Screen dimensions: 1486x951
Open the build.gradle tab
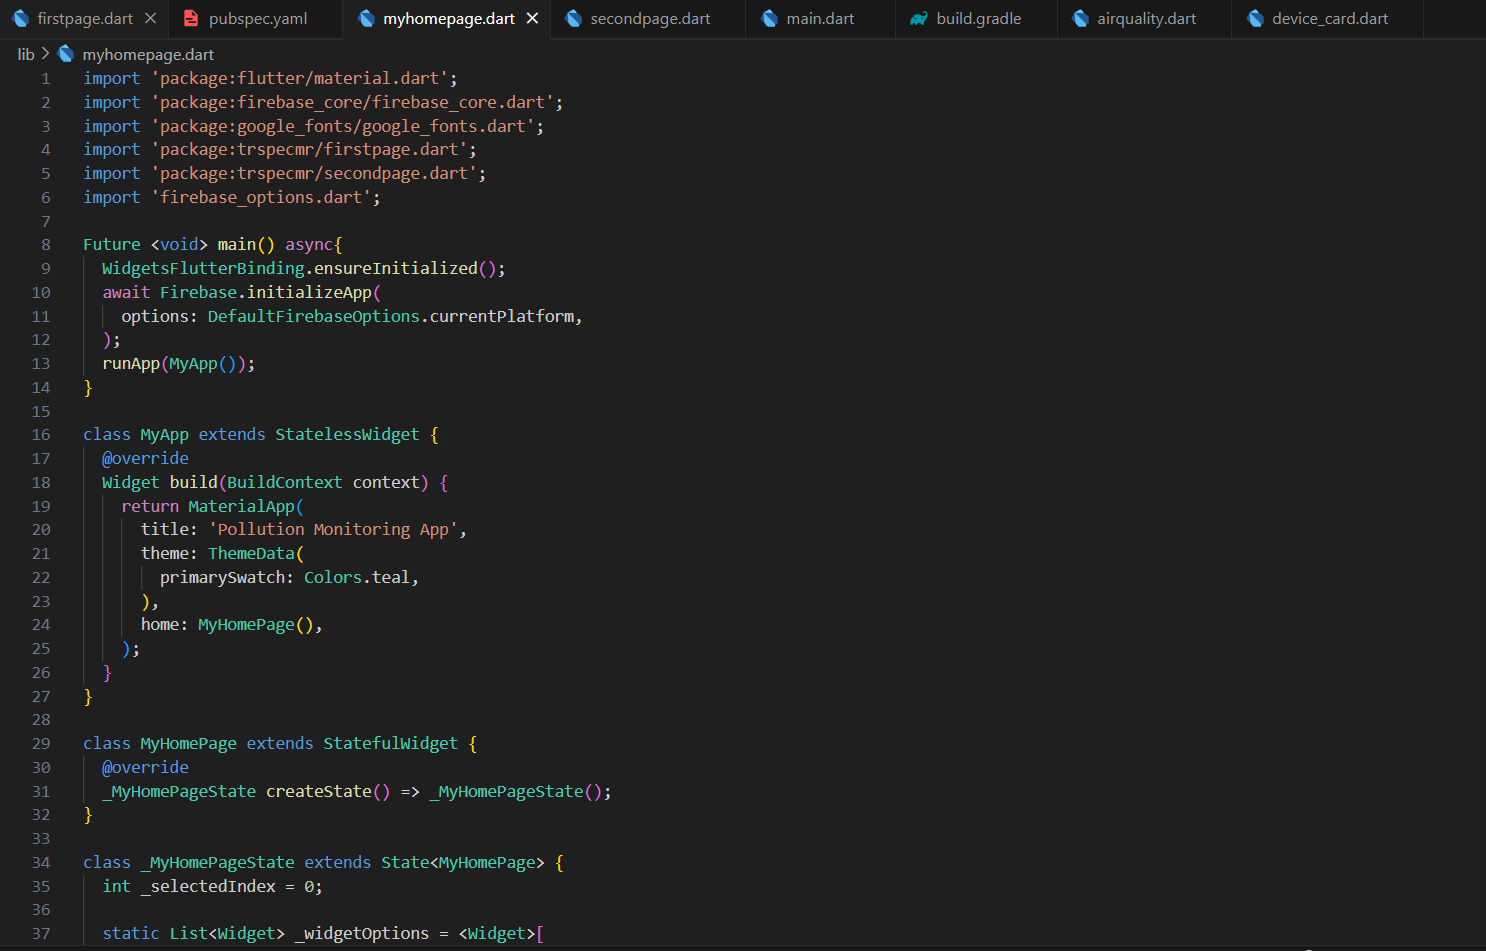click(978, 19)
